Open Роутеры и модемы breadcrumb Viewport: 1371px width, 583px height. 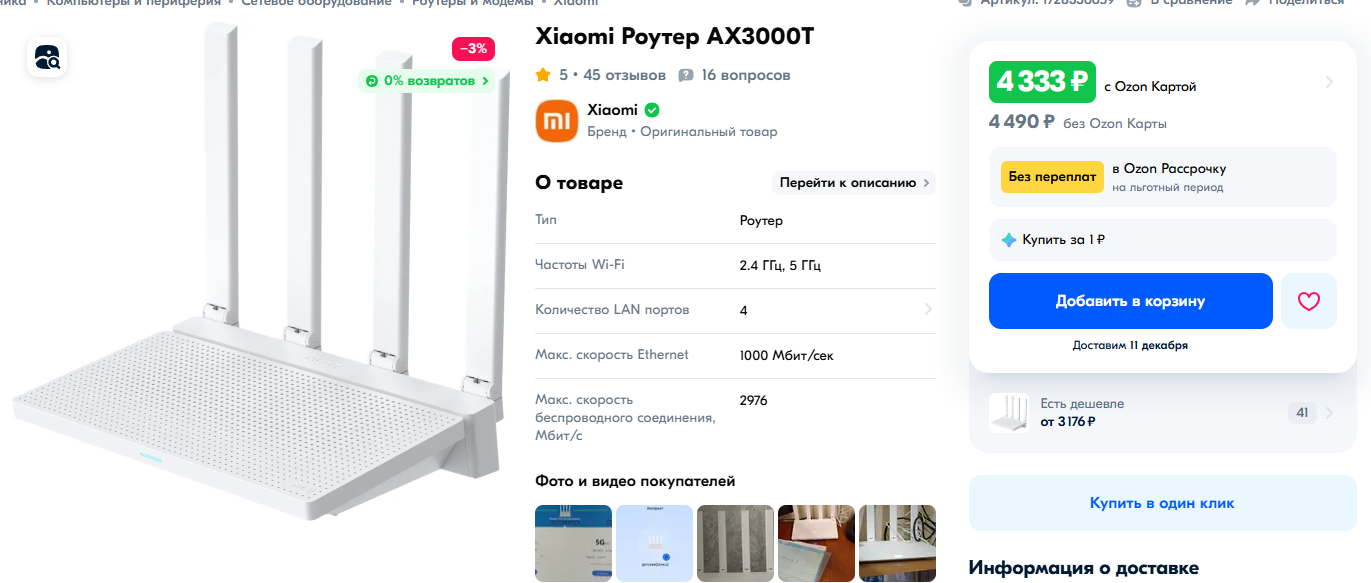[x=472, y=3]
